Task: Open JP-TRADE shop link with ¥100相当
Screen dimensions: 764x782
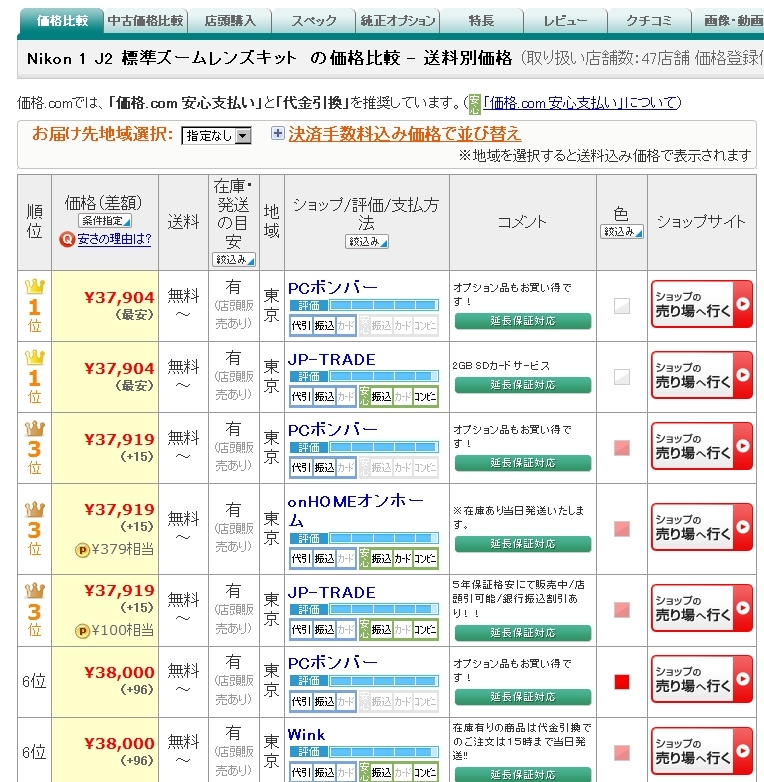Action: point(332,592)
